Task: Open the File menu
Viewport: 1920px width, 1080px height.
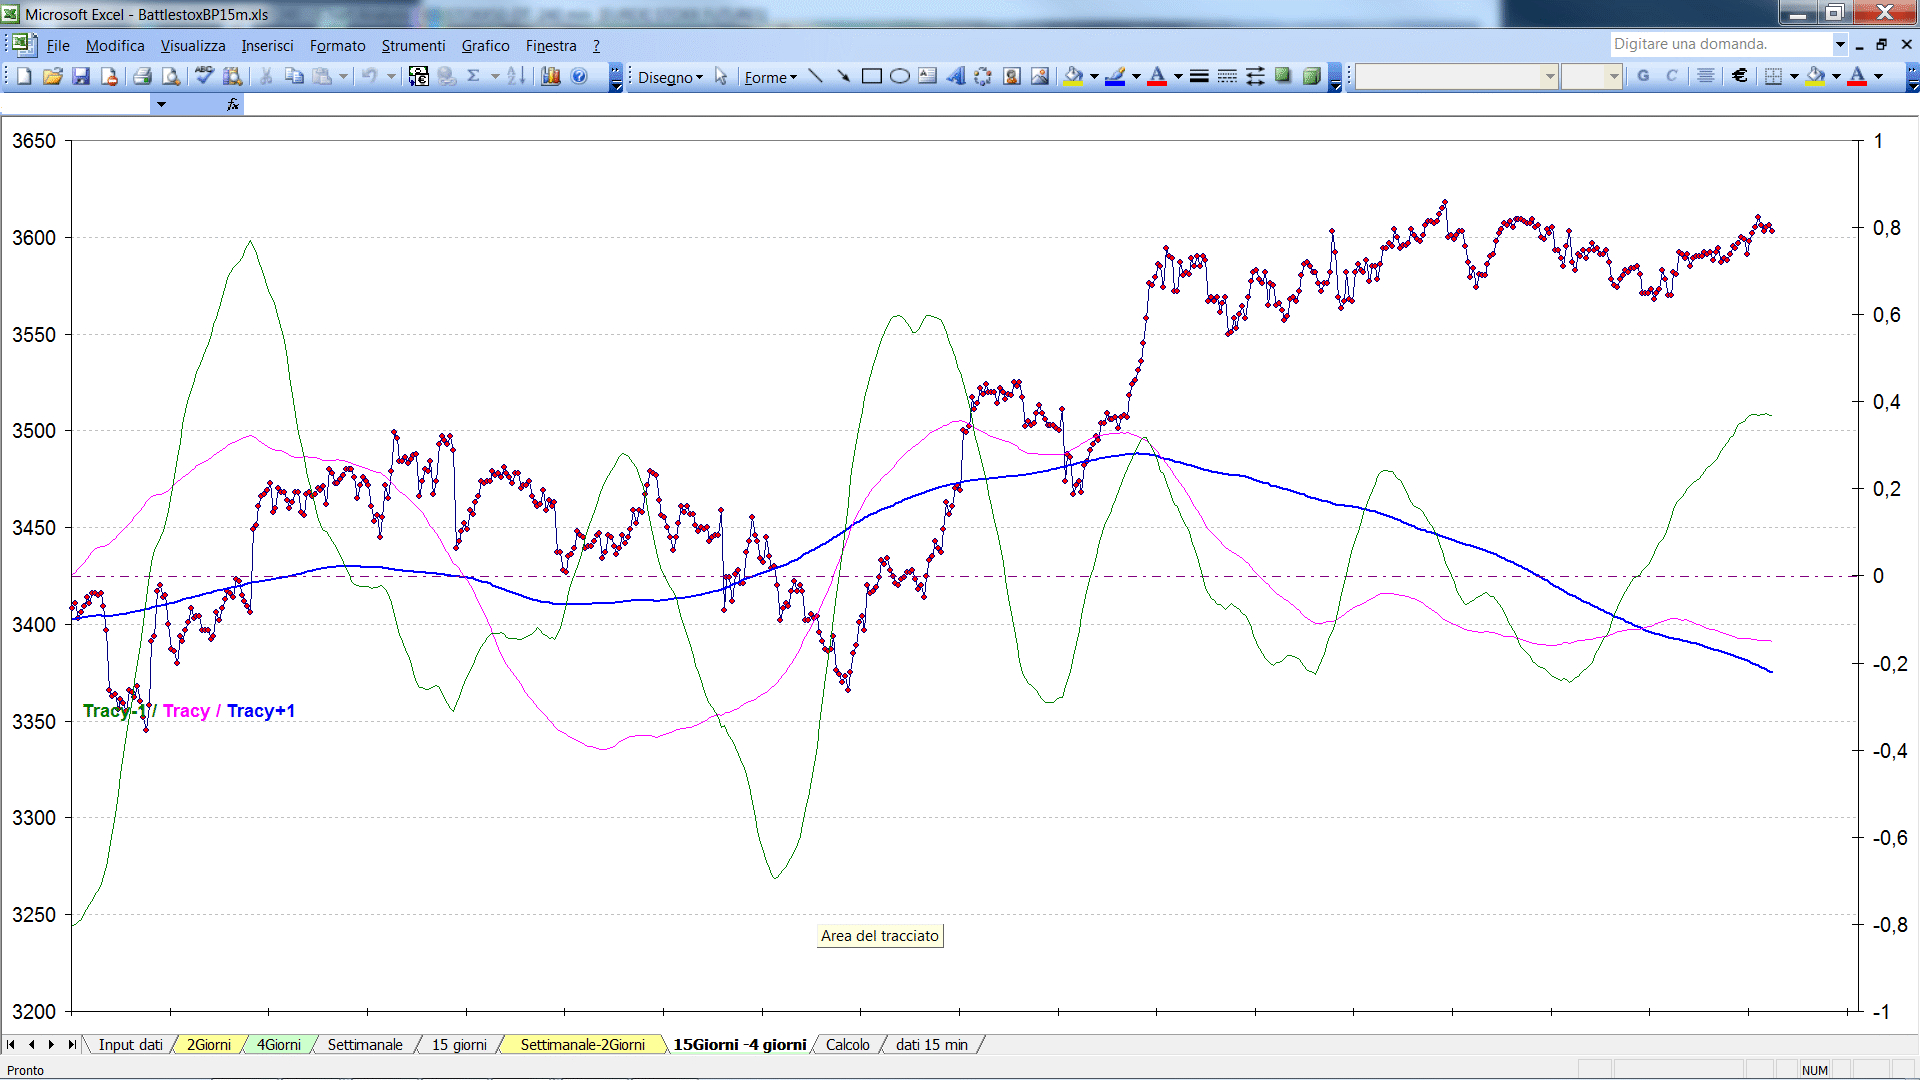Action: [58, 45]
